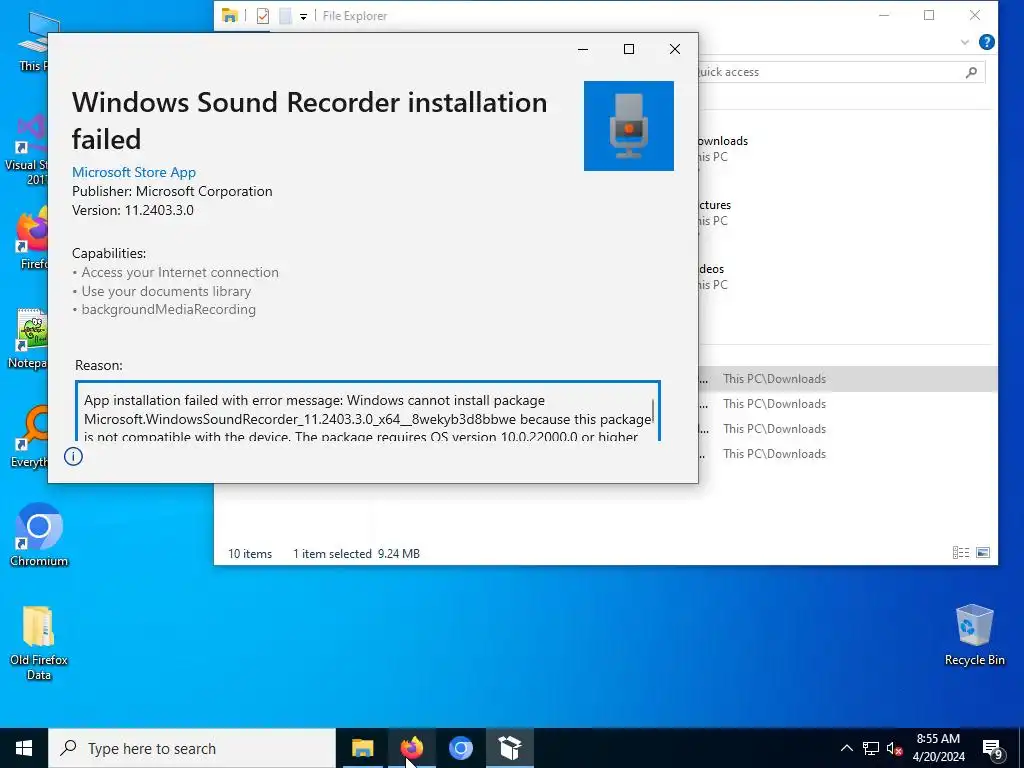Select the fourth This PC\Downloads recent file row

[848, 454]
